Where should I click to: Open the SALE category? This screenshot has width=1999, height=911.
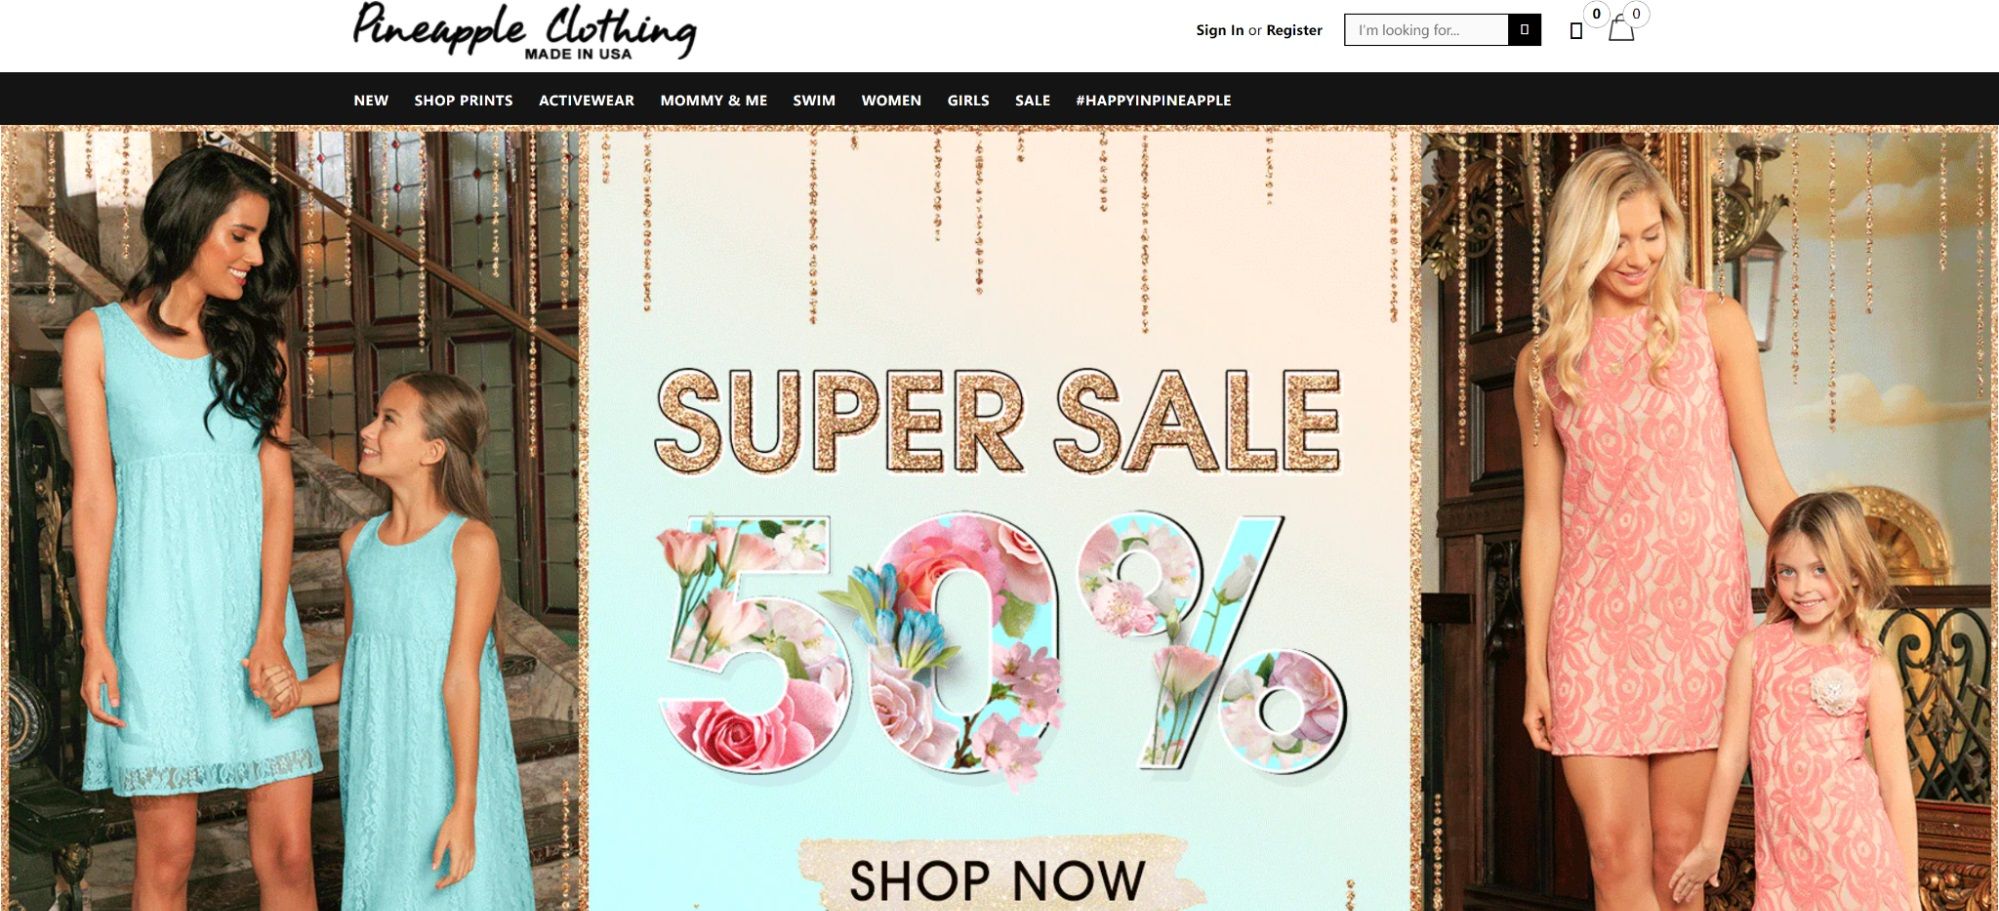[x=1032, y=100]
